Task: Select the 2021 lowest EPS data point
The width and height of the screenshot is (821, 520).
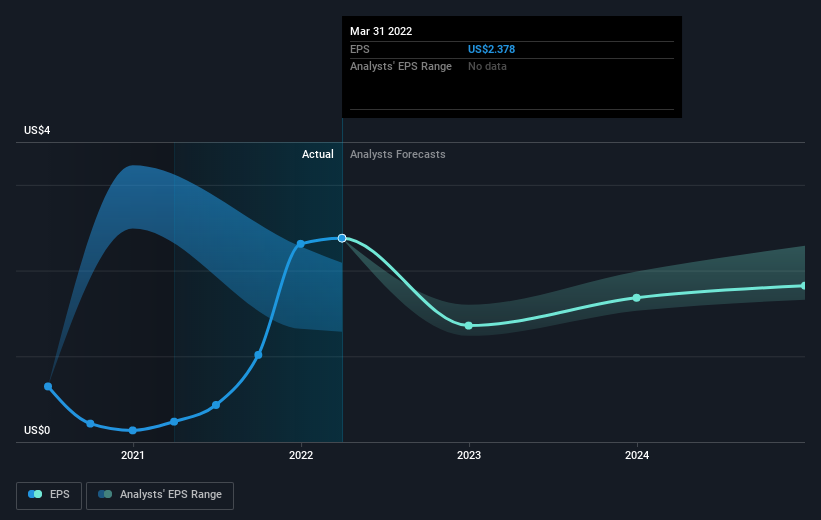Action: (132, 430)
